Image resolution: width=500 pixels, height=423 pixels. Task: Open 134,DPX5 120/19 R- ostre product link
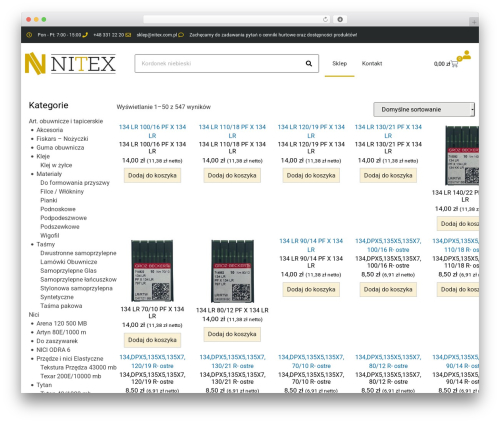coord(152,361)
